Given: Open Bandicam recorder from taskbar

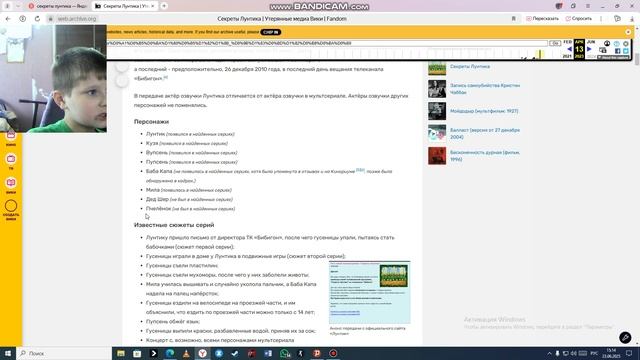Looking at the screenshot, I should [333, 353].
